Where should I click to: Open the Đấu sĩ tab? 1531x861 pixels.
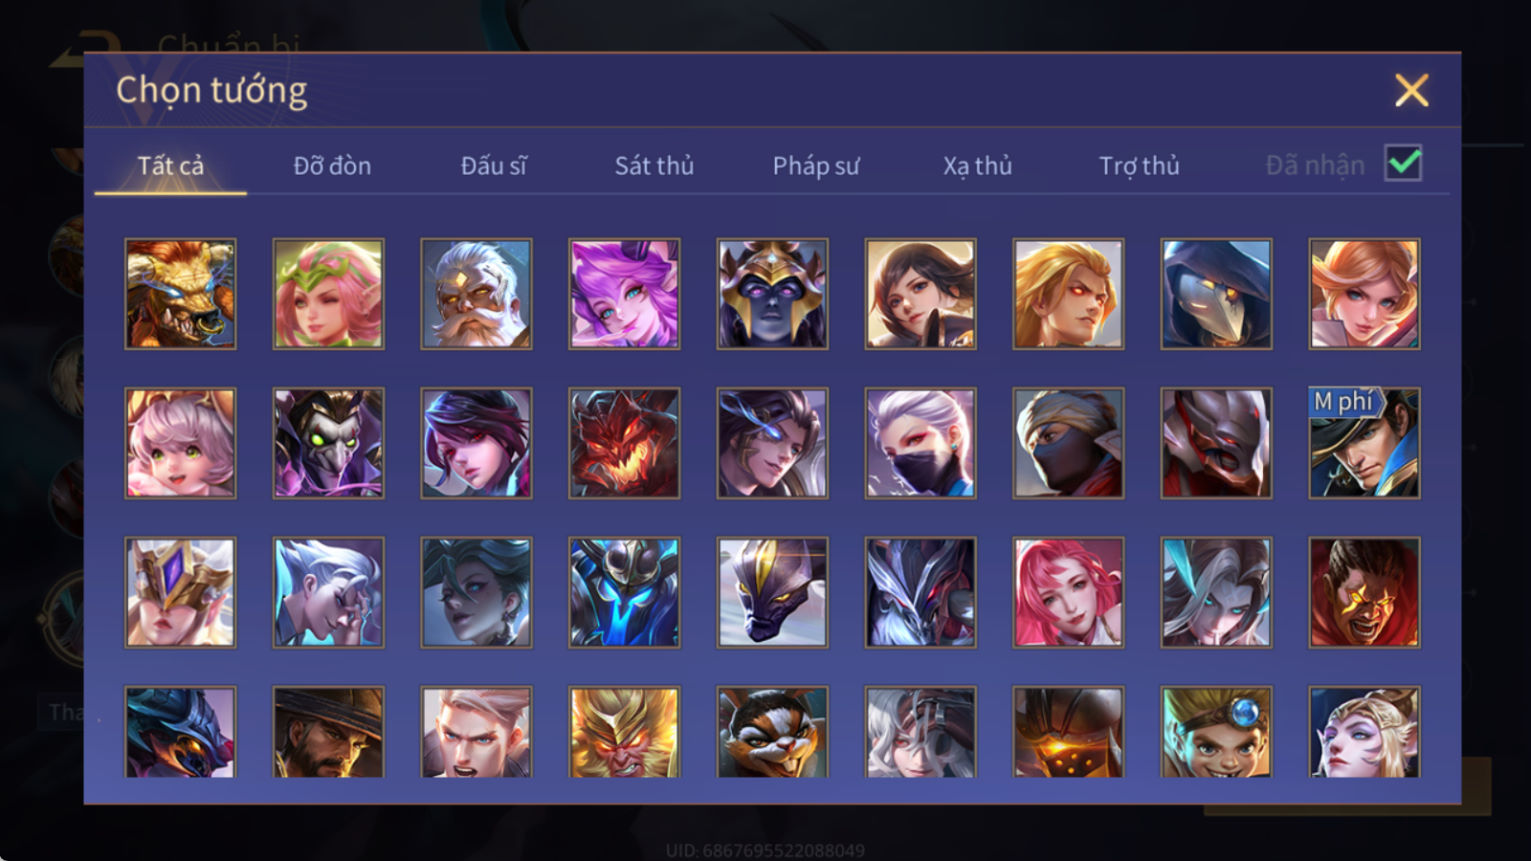click(x=493, y=166)
